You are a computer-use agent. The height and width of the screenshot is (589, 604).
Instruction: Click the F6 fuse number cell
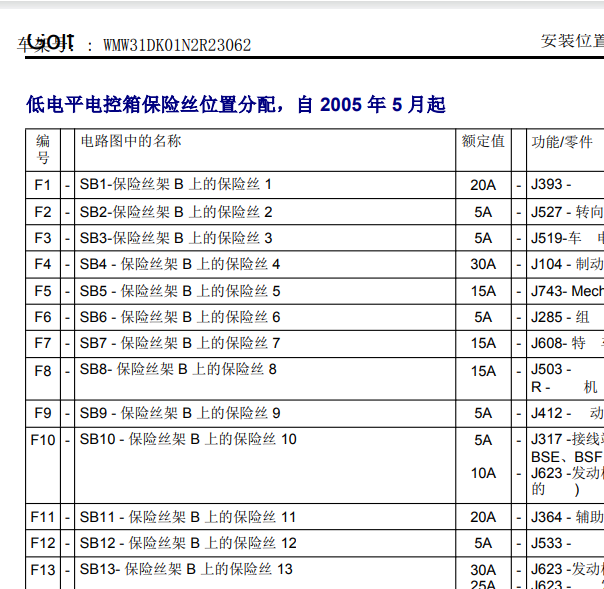[43, 317]
